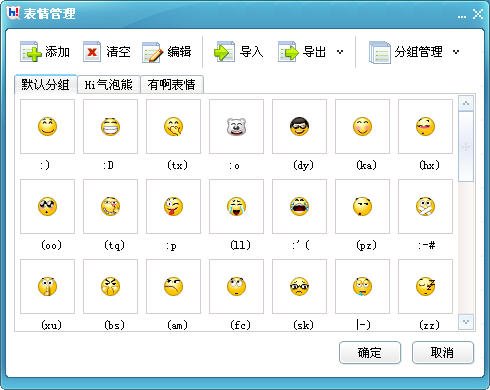This screenshot has height=390, width=490.
Task: Click the 编辑 (edit) toolbar button
Action: (167, 52)
